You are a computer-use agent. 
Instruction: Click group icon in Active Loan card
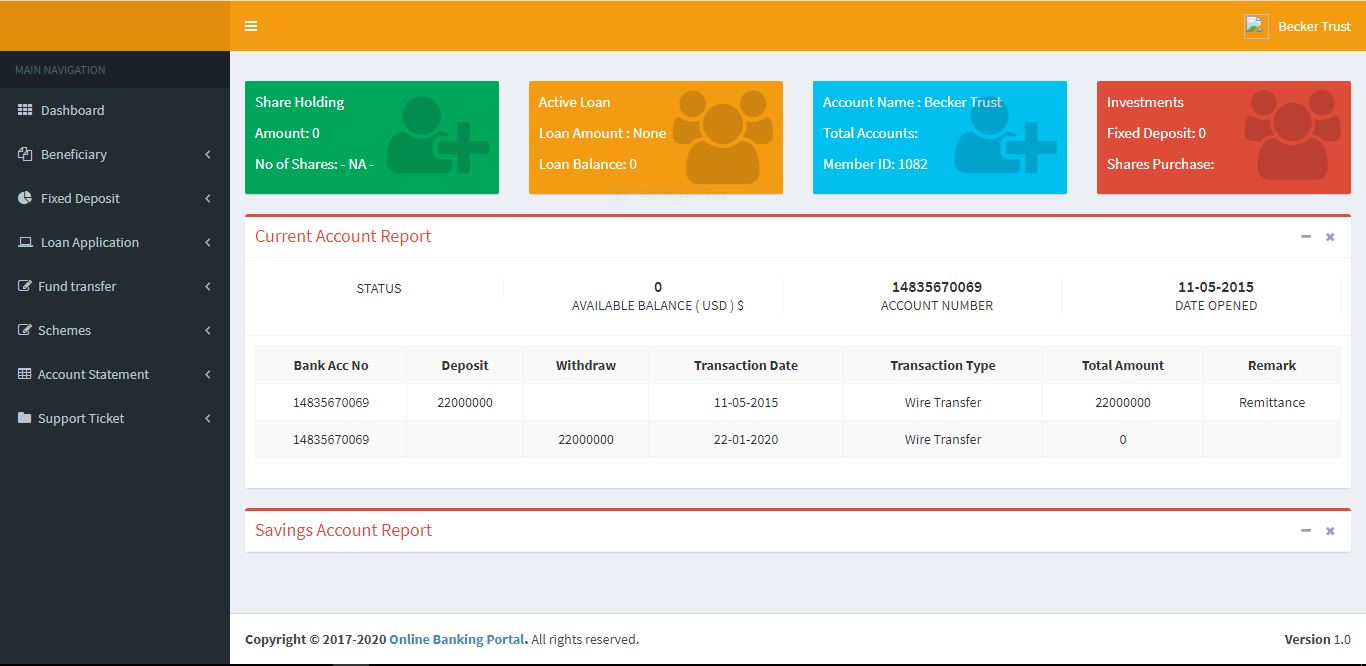pos(723,137)
